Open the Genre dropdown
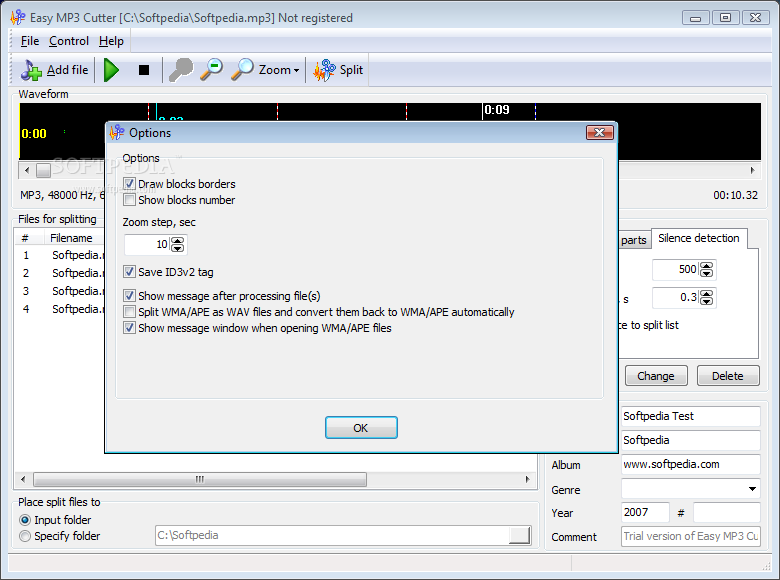The width and height of the screenshot is (780, 580). [752, 489]
